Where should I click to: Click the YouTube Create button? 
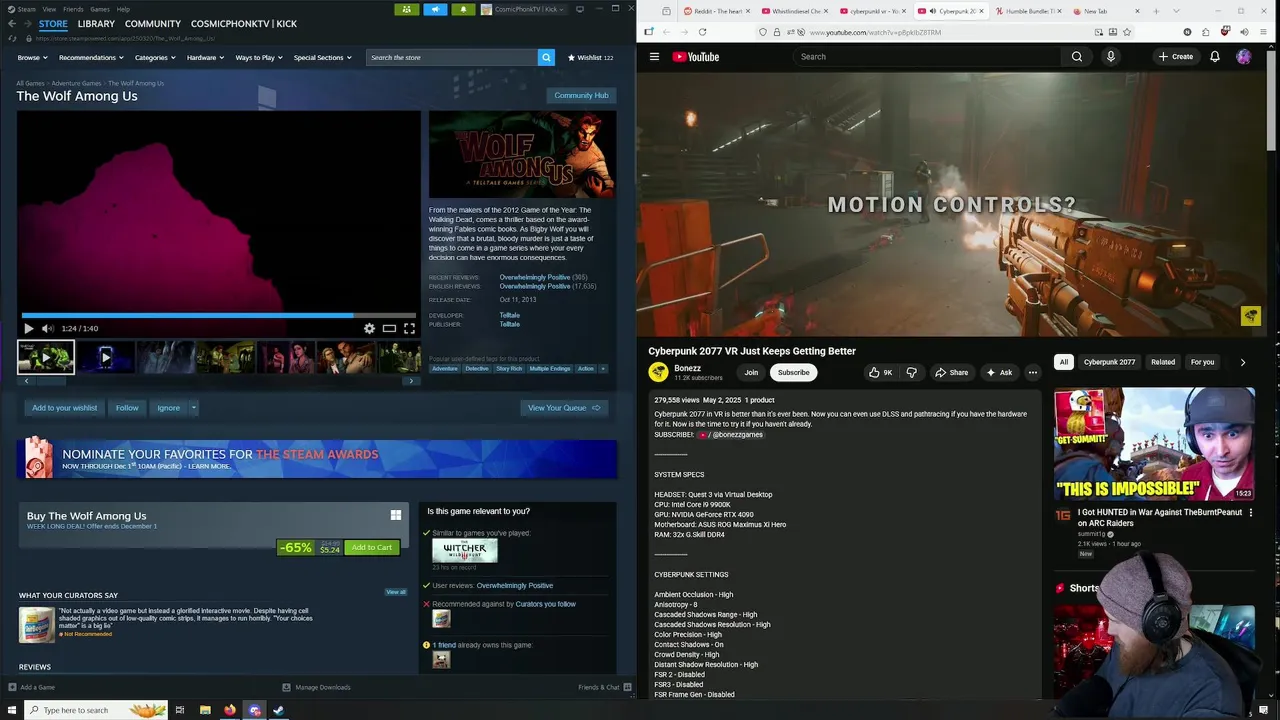point(1176,57)
